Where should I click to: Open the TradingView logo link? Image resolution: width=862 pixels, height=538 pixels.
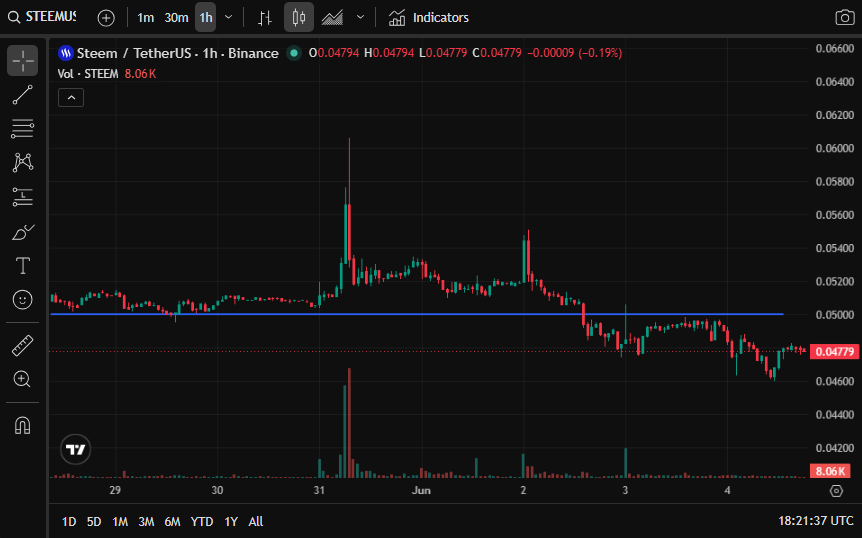tap(75, 450)
